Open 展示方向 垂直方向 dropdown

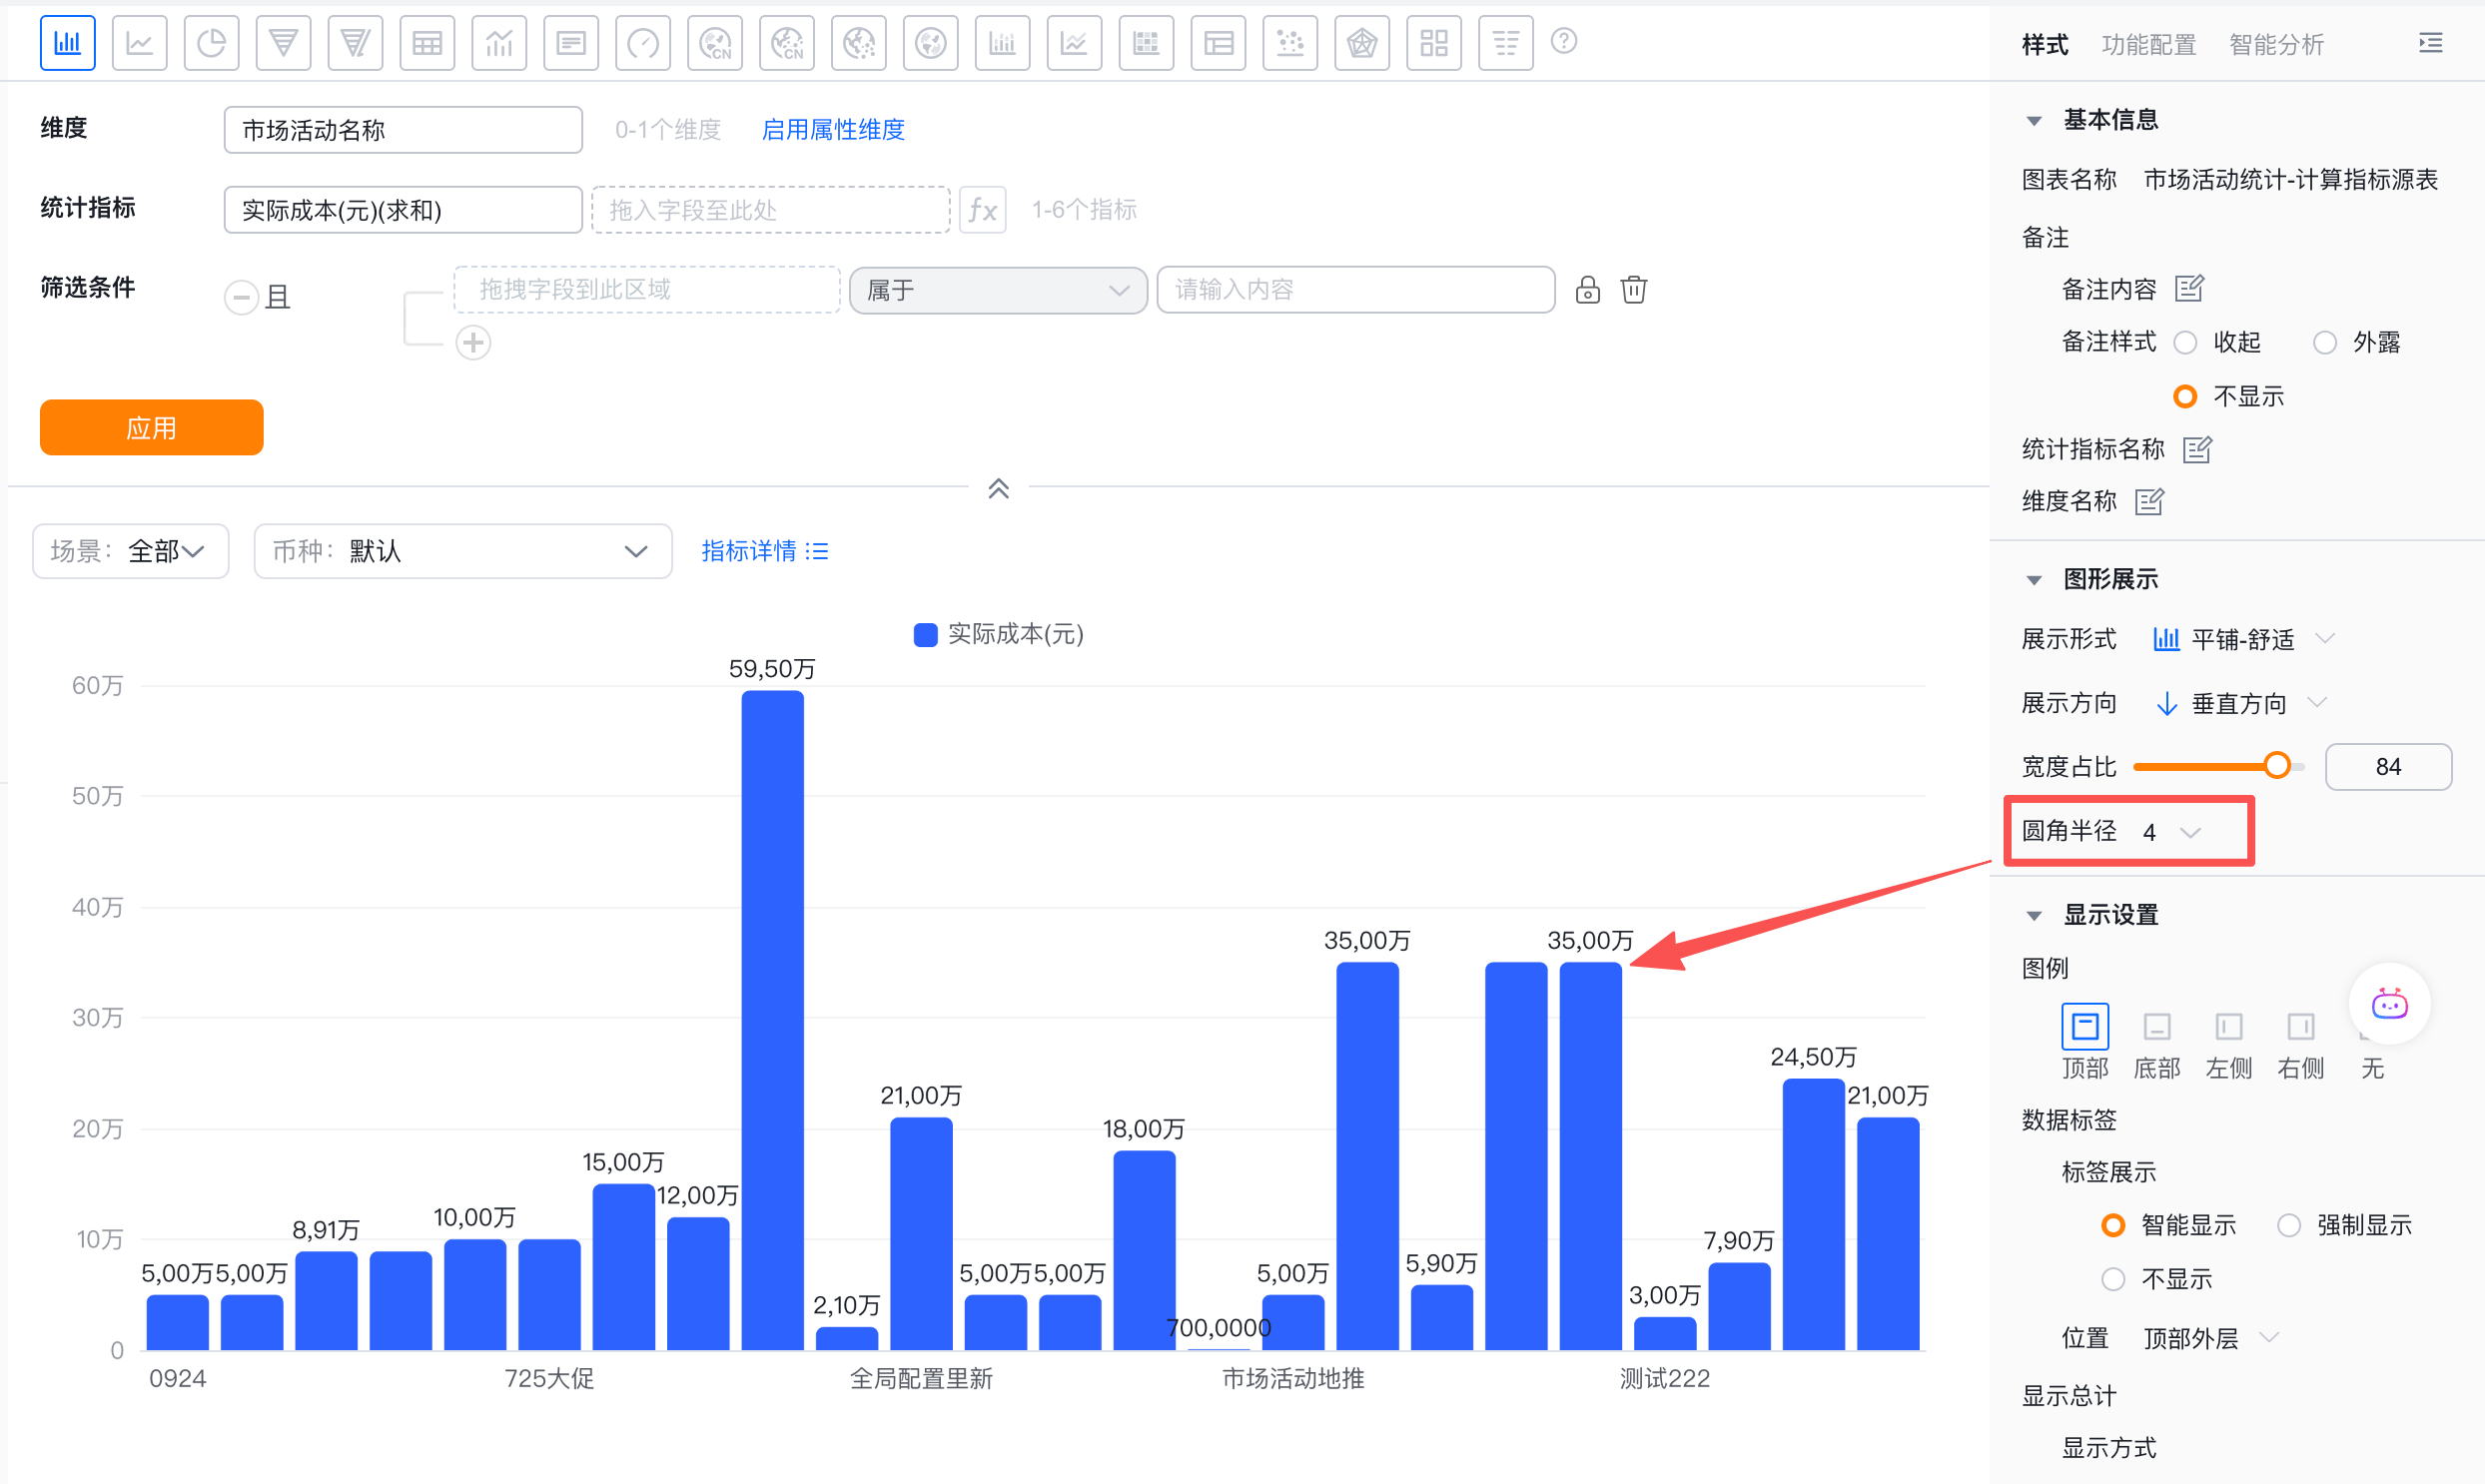[2240, 704]
